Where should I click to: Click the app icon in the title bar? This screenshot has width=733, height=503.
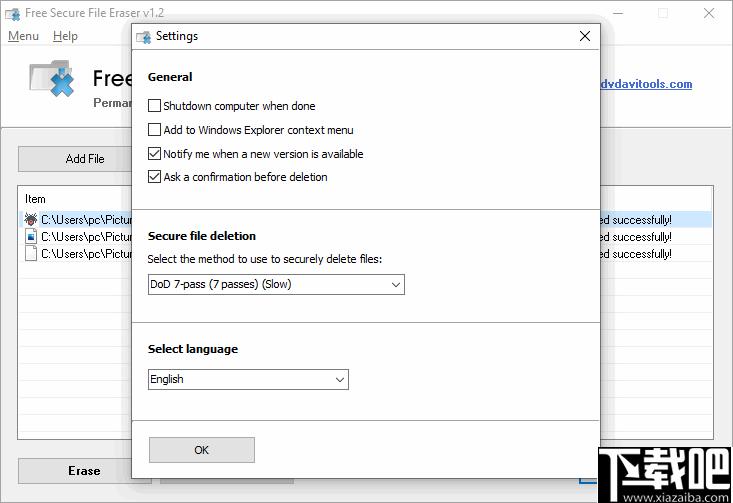pos(13,13)
